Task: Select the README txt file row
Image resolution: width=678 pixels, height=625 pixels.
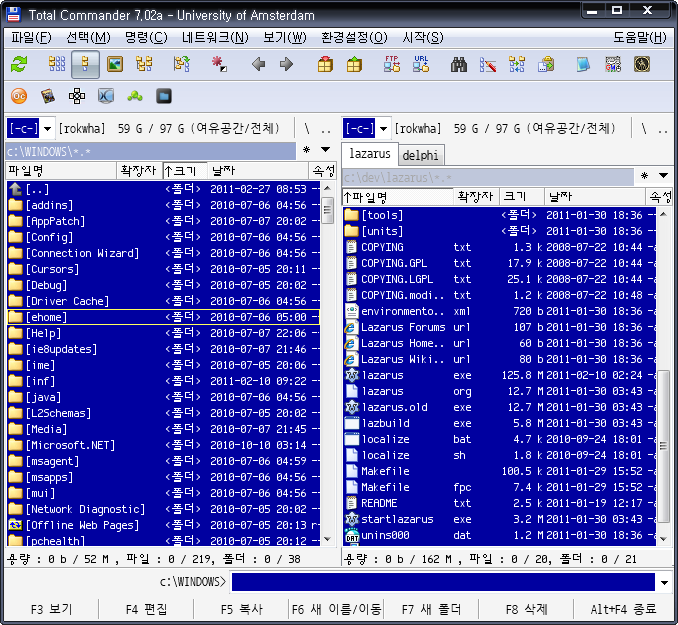Action: 499,503
